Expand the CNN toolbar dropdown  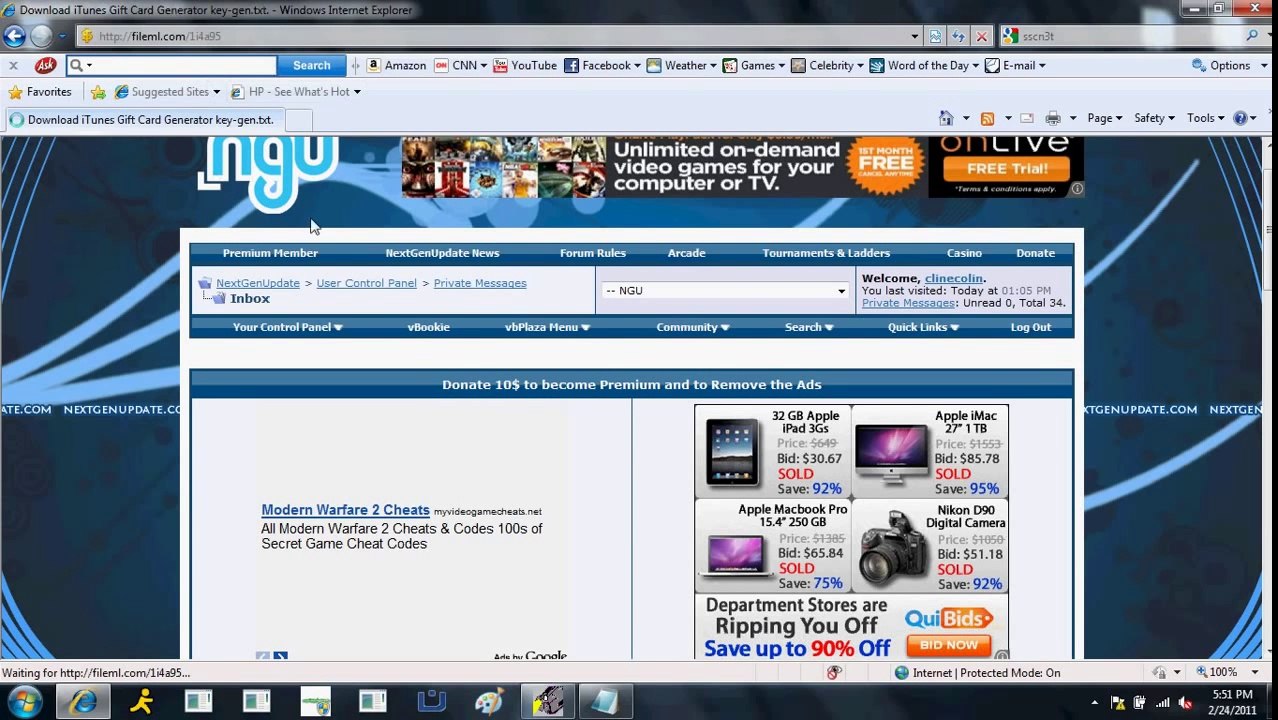483,66
